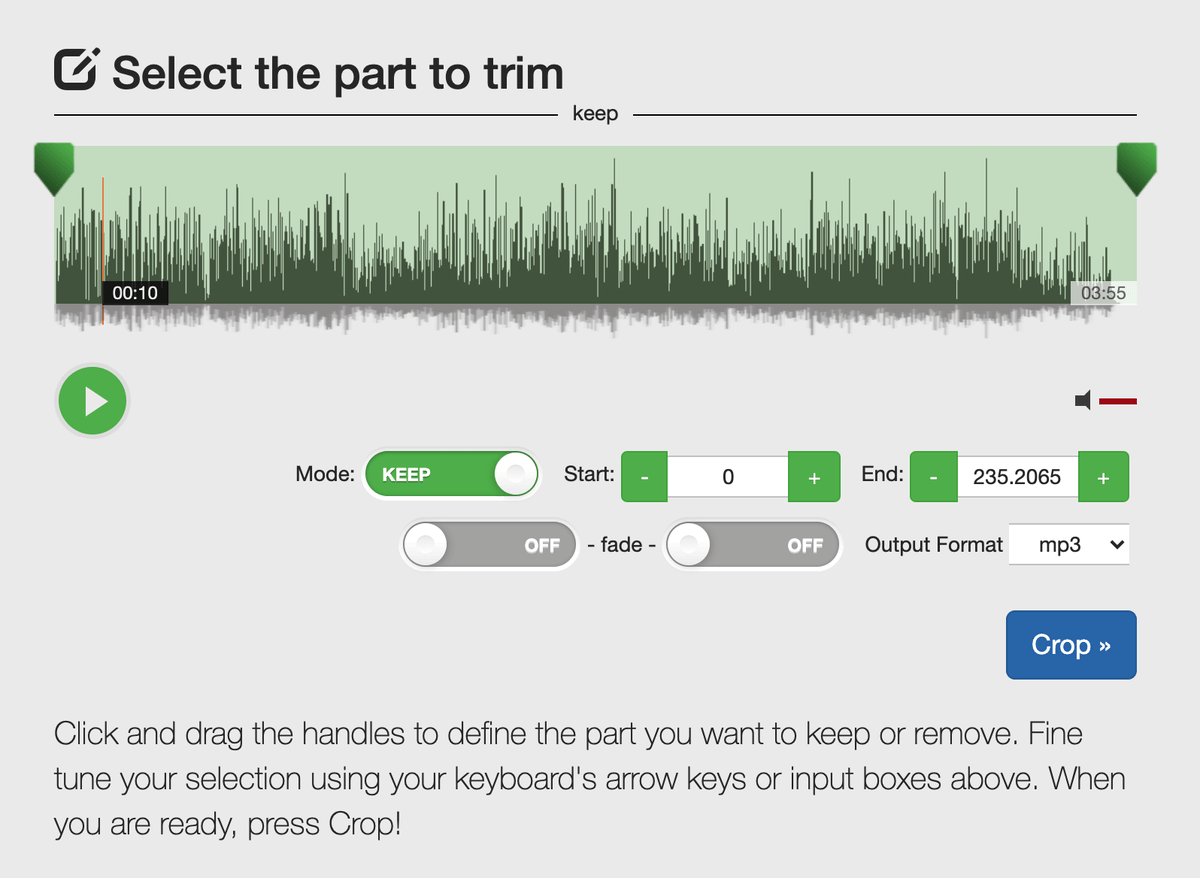Click the red volume level bar

[1118, 401]
